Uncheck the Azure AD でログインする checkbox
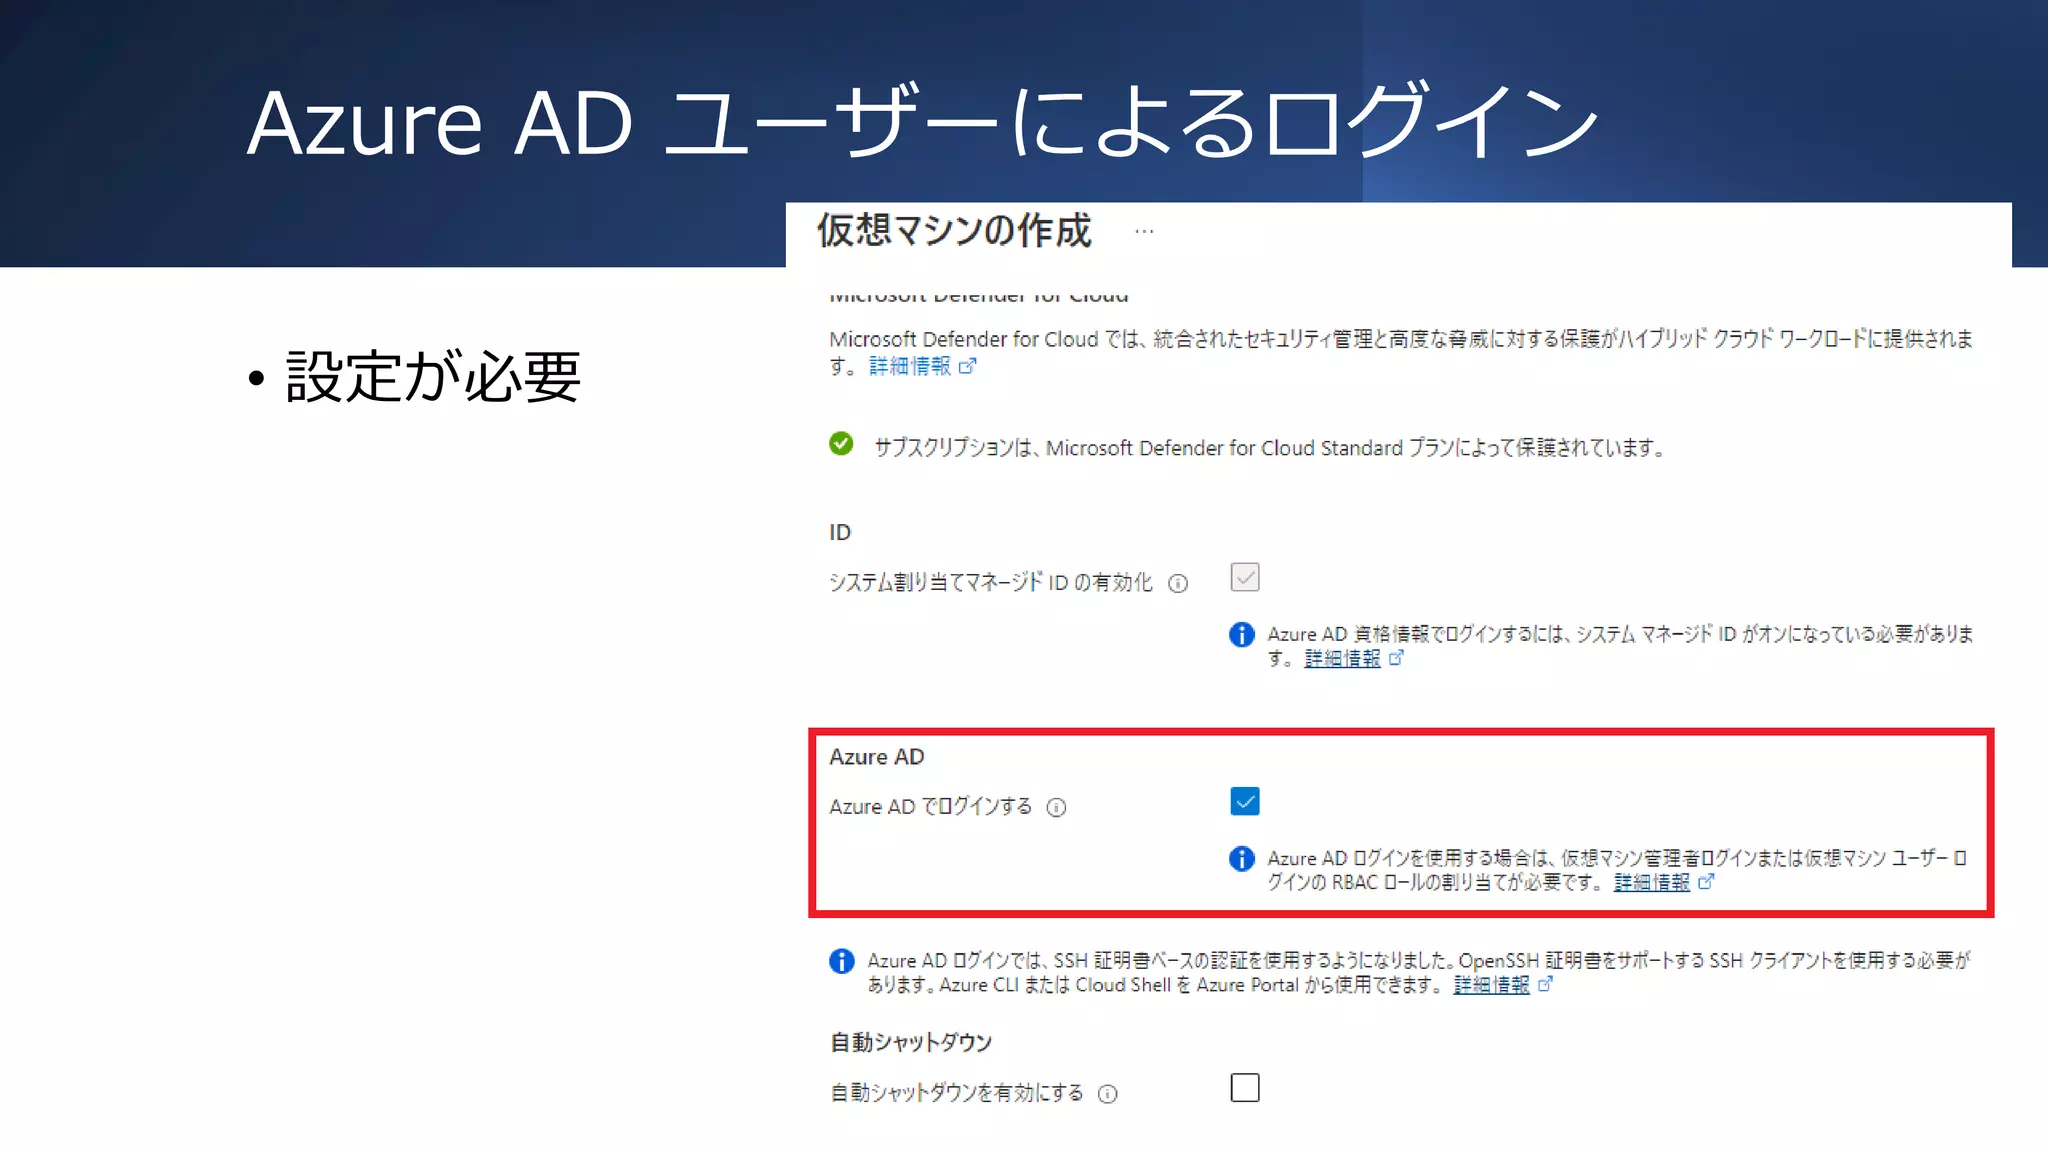Screen dimensions: 2048x1152 click(x=1244, y=801)
